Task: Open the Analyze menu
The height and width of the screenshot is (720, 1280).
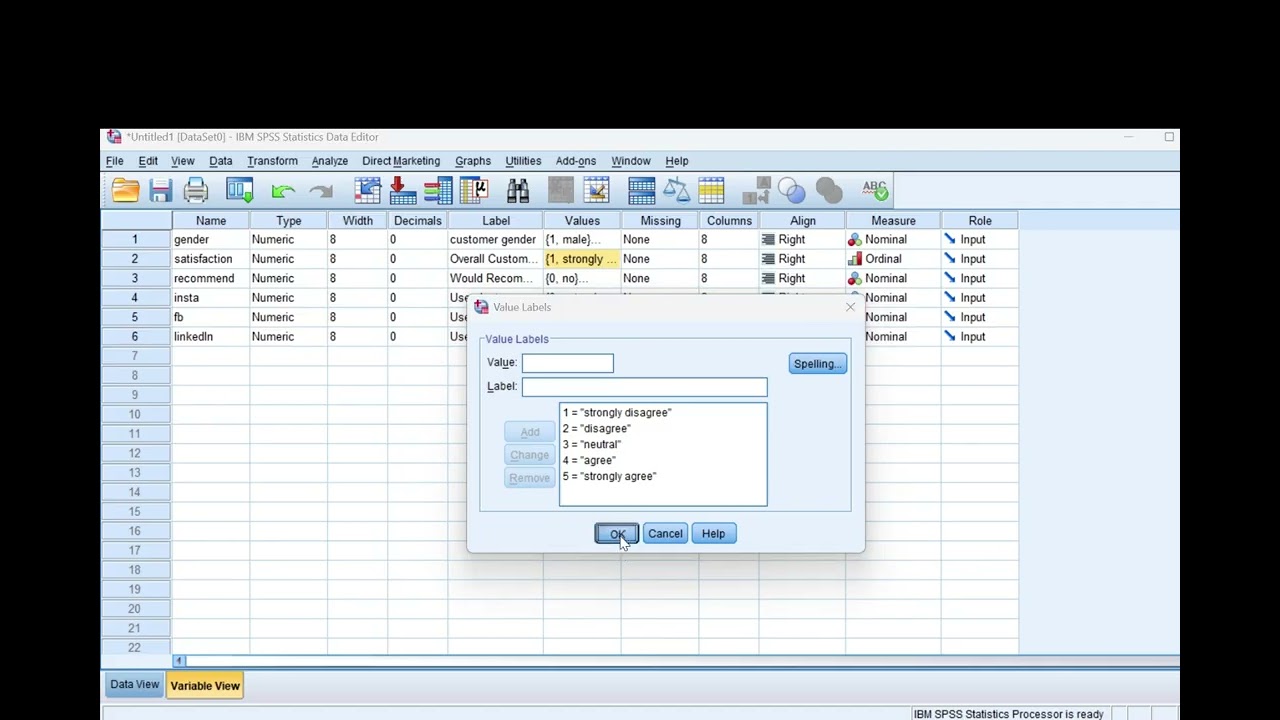Action: tap(329, 161)
